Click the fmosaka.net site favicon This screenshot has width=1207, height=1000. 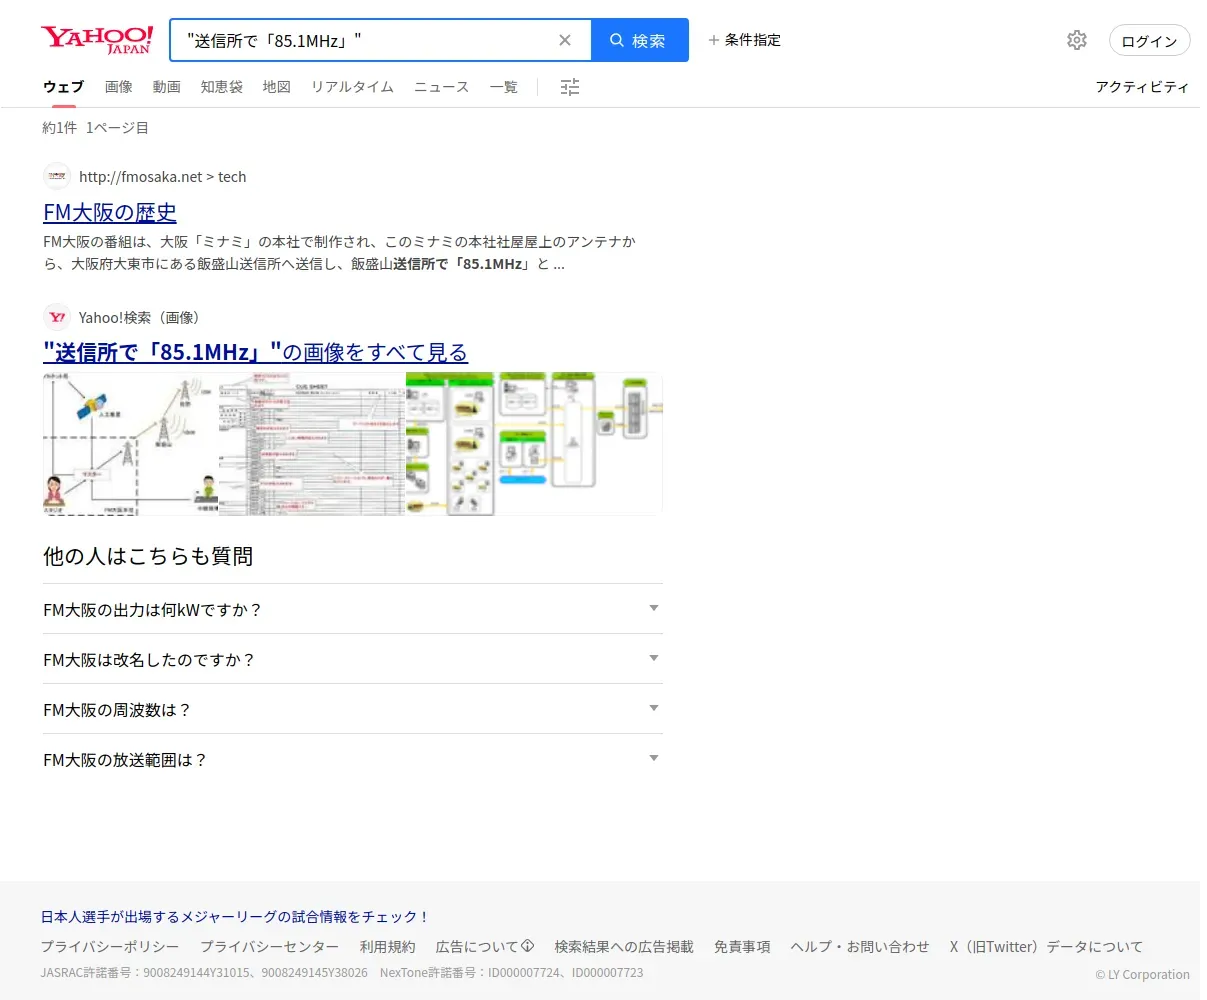[x=57, y=176]
